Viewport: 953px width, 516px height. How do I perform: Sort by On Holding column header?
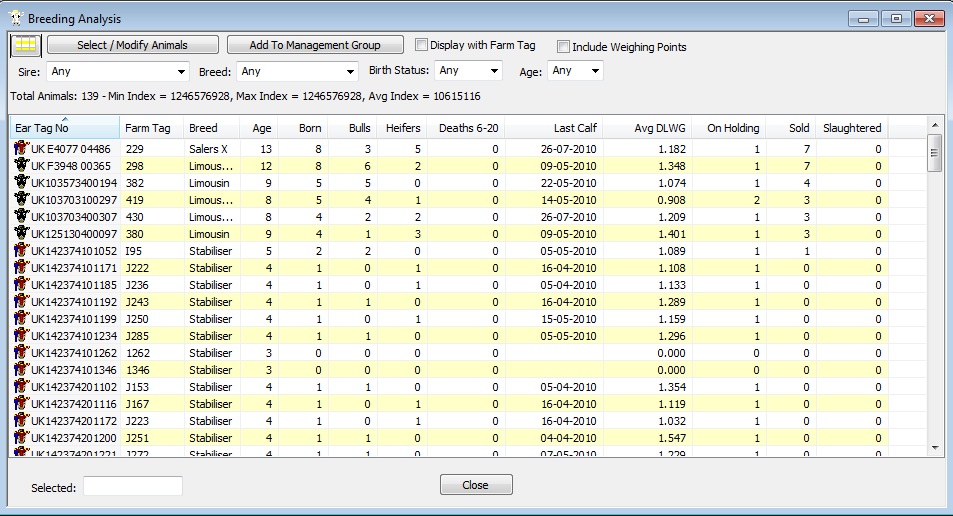point(728,128)
